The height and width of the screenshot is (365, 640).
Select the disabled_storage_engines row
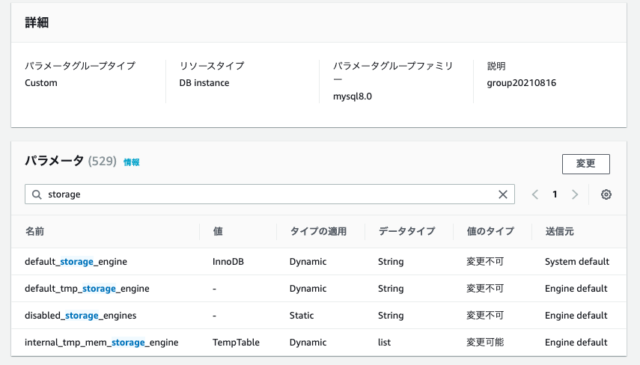(319, 315)
